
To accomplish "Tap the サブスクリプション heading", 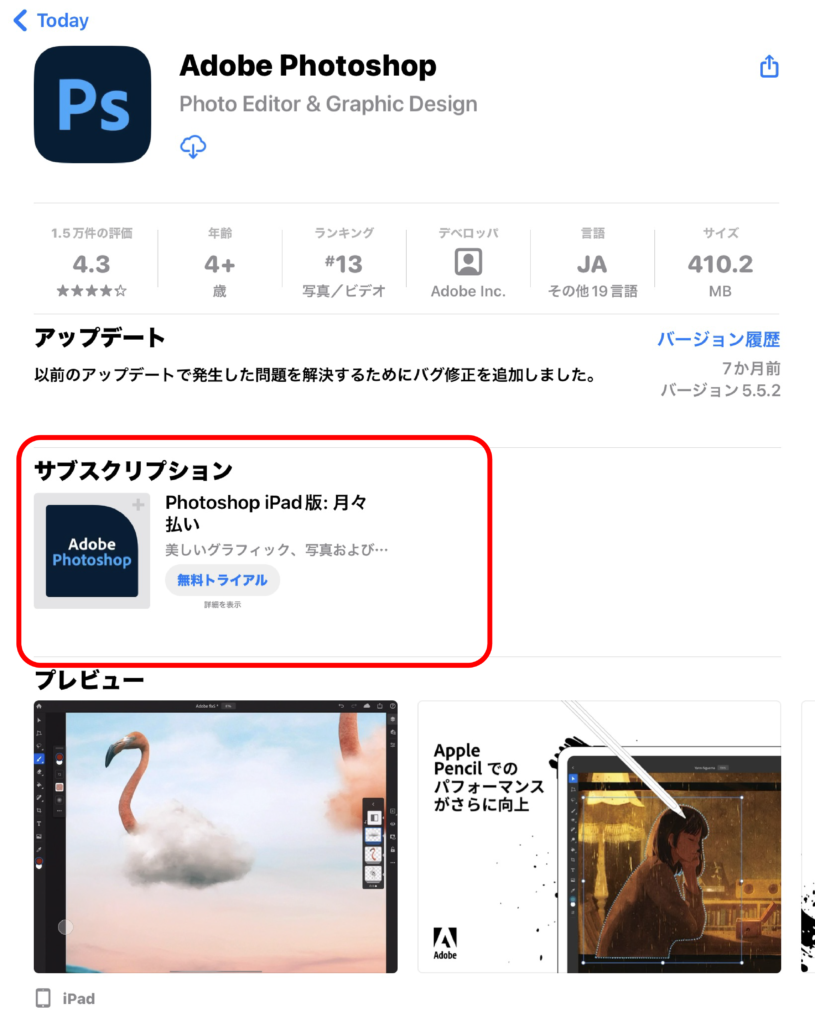I will coord(133,470).
